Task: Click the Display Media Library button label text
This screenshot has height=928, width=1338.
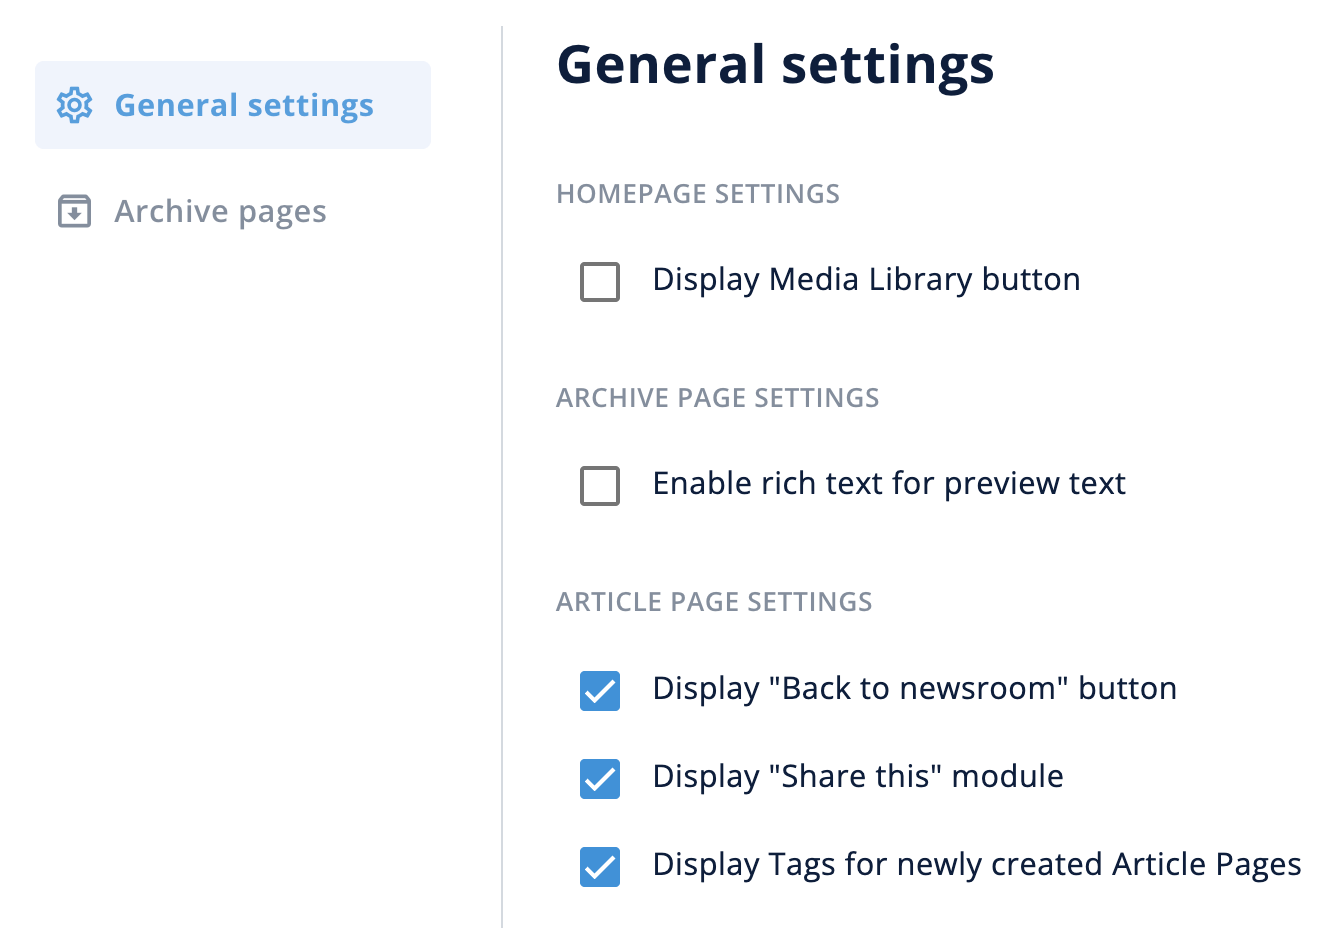Action: coord(866,280)
